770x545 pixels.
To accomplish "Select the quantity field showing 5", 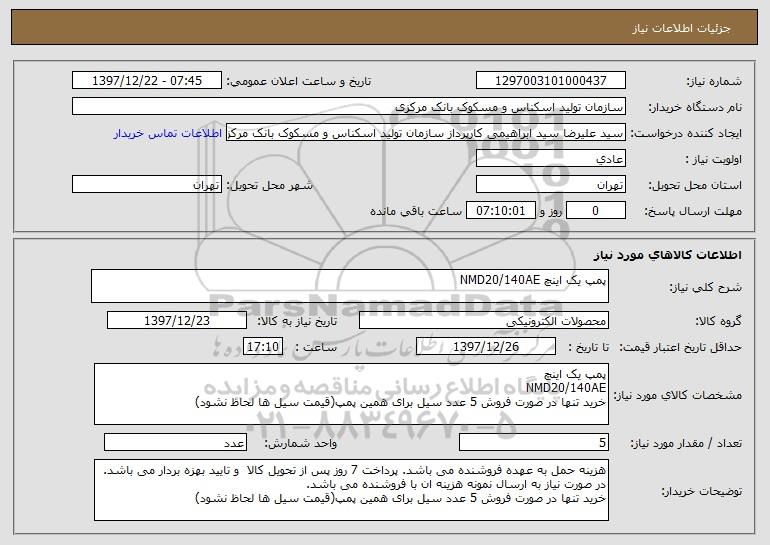I will (x=534, y=442).
